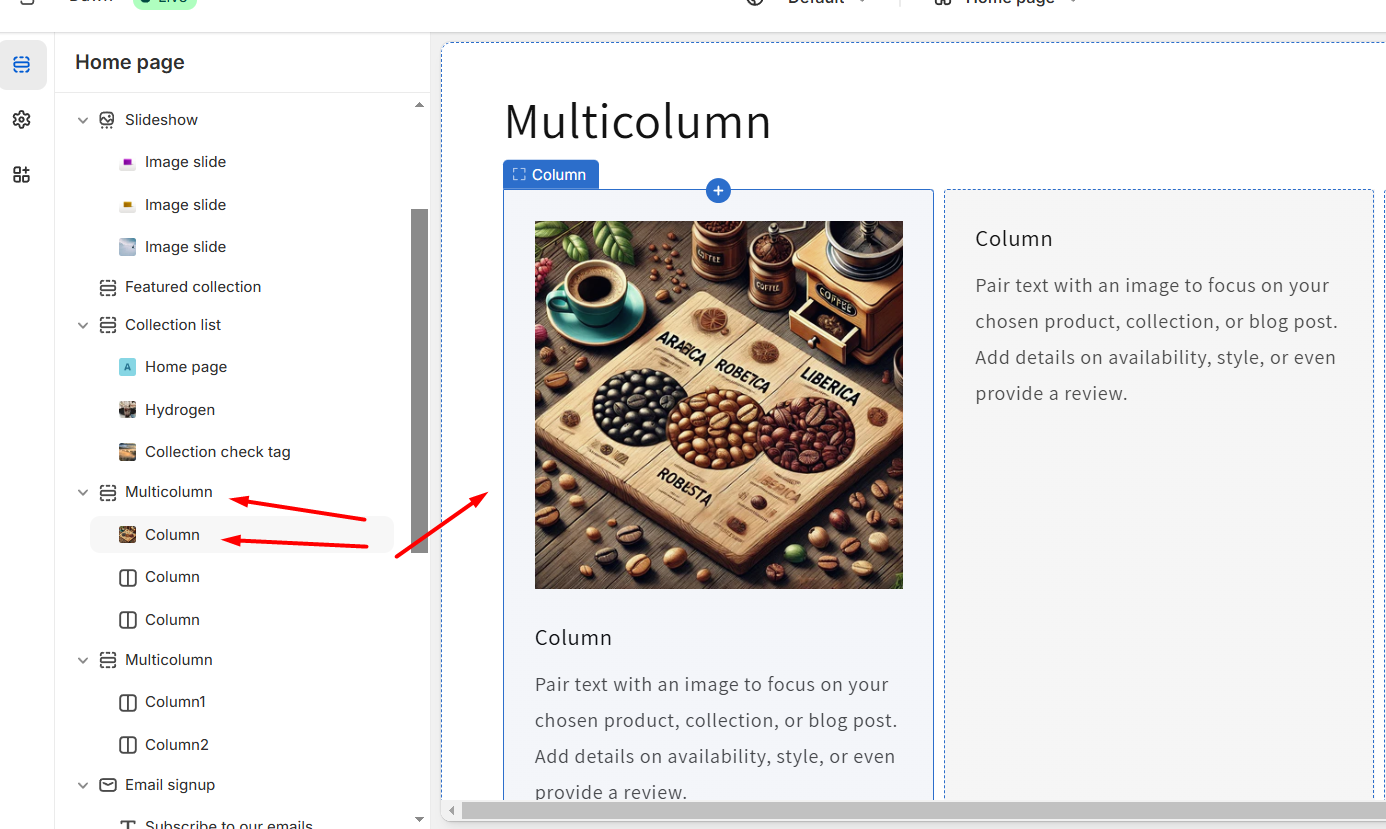1386x829 pixels.
Task: Collapse the Collection list section
Action: pos(83,325)
